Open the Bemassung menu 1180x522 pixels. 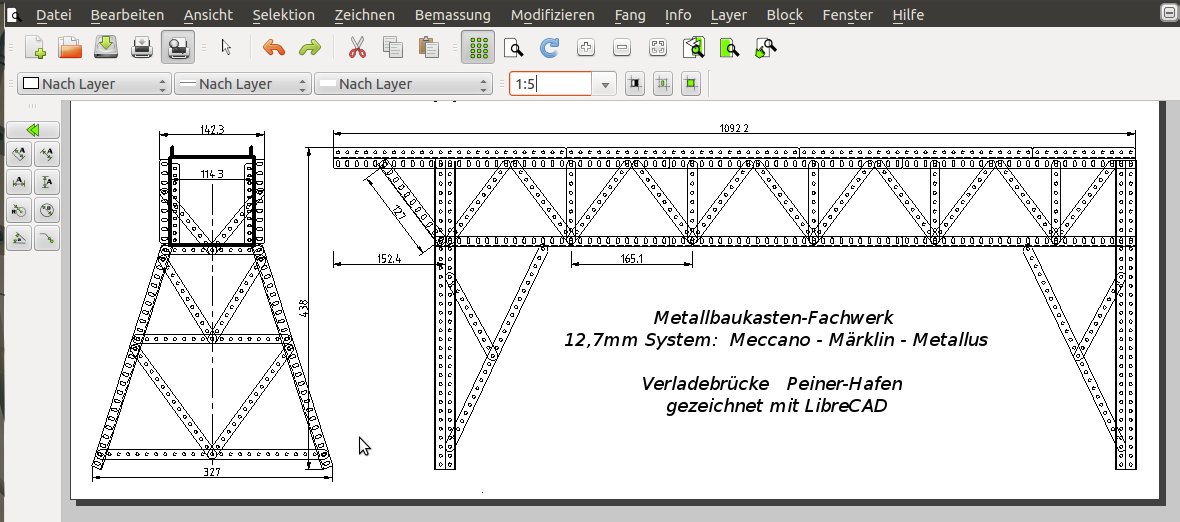[x=452, y=14]
